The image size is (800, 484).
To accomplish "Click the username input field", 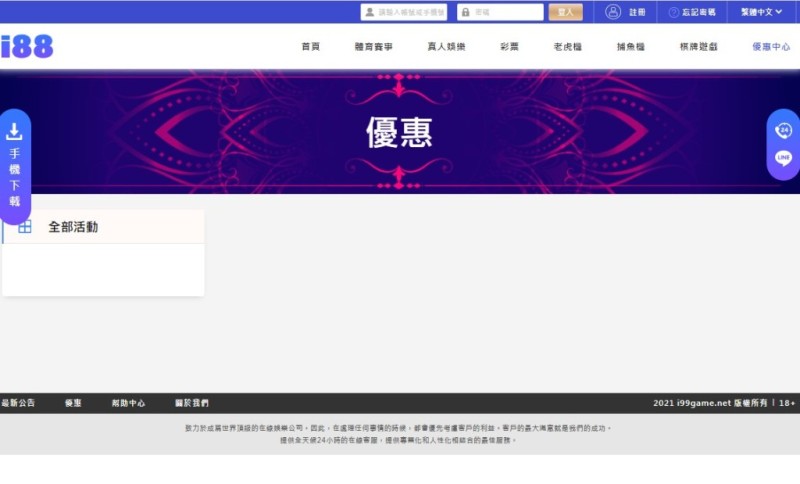I will click(410, 12).
